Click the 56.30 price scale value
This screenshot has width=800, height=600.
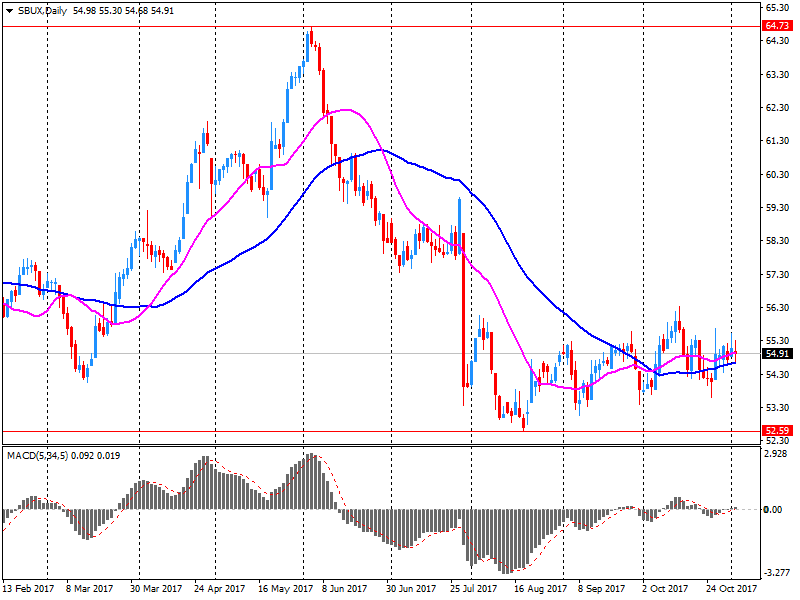pyautogui.click(x=777, y=308)
